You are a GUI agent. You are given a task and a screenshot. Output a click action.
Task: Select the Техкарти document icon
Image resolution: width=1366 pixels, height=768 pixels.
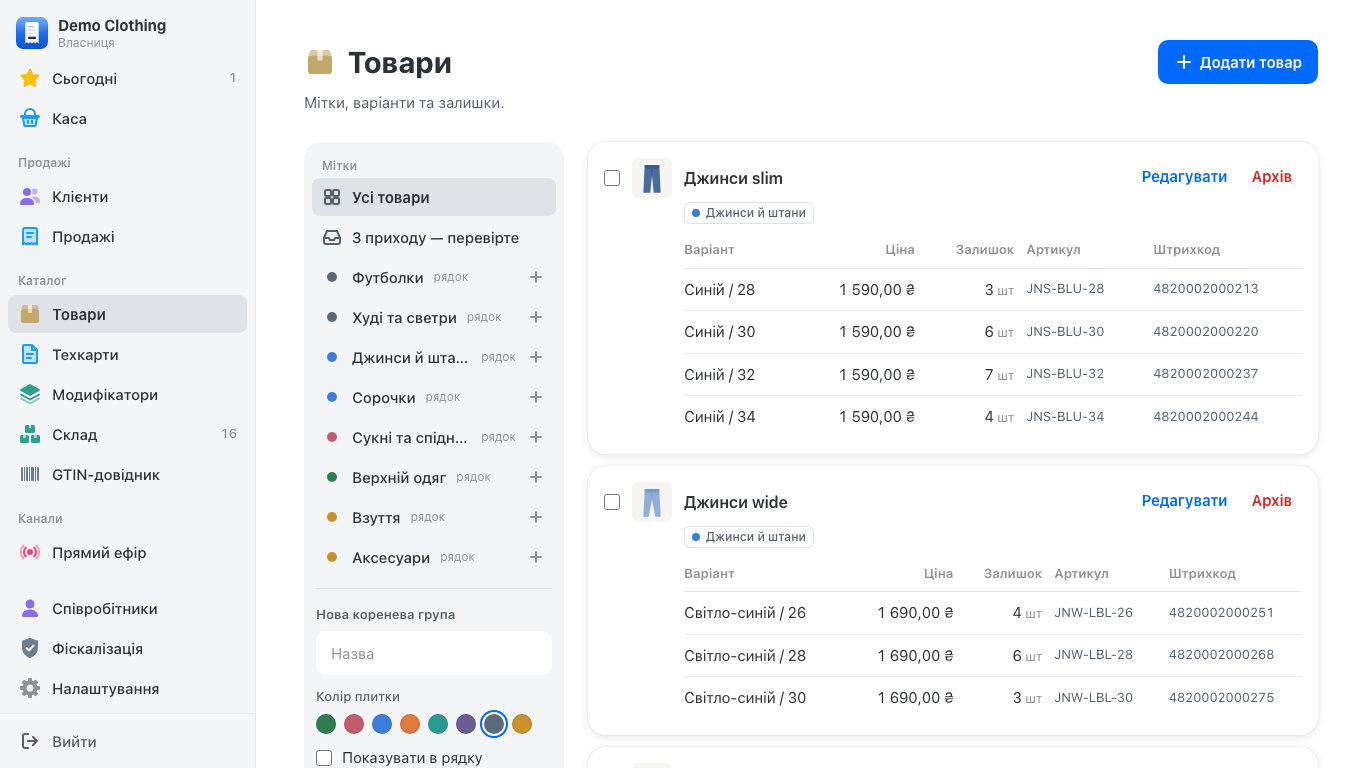point(30,354)
